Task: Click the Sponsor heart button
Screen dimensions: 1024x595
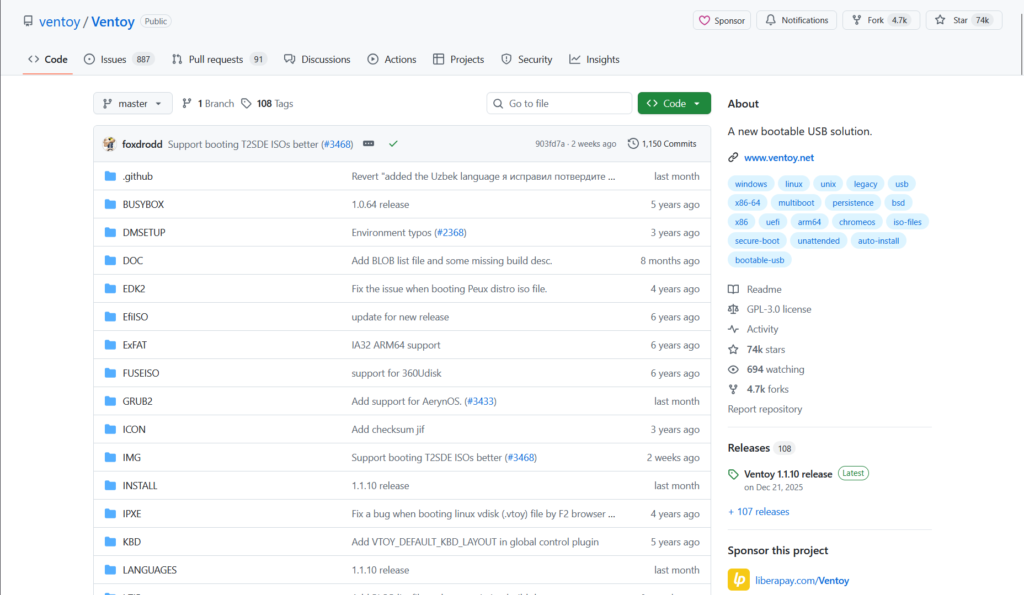Action: click(721, 20)
